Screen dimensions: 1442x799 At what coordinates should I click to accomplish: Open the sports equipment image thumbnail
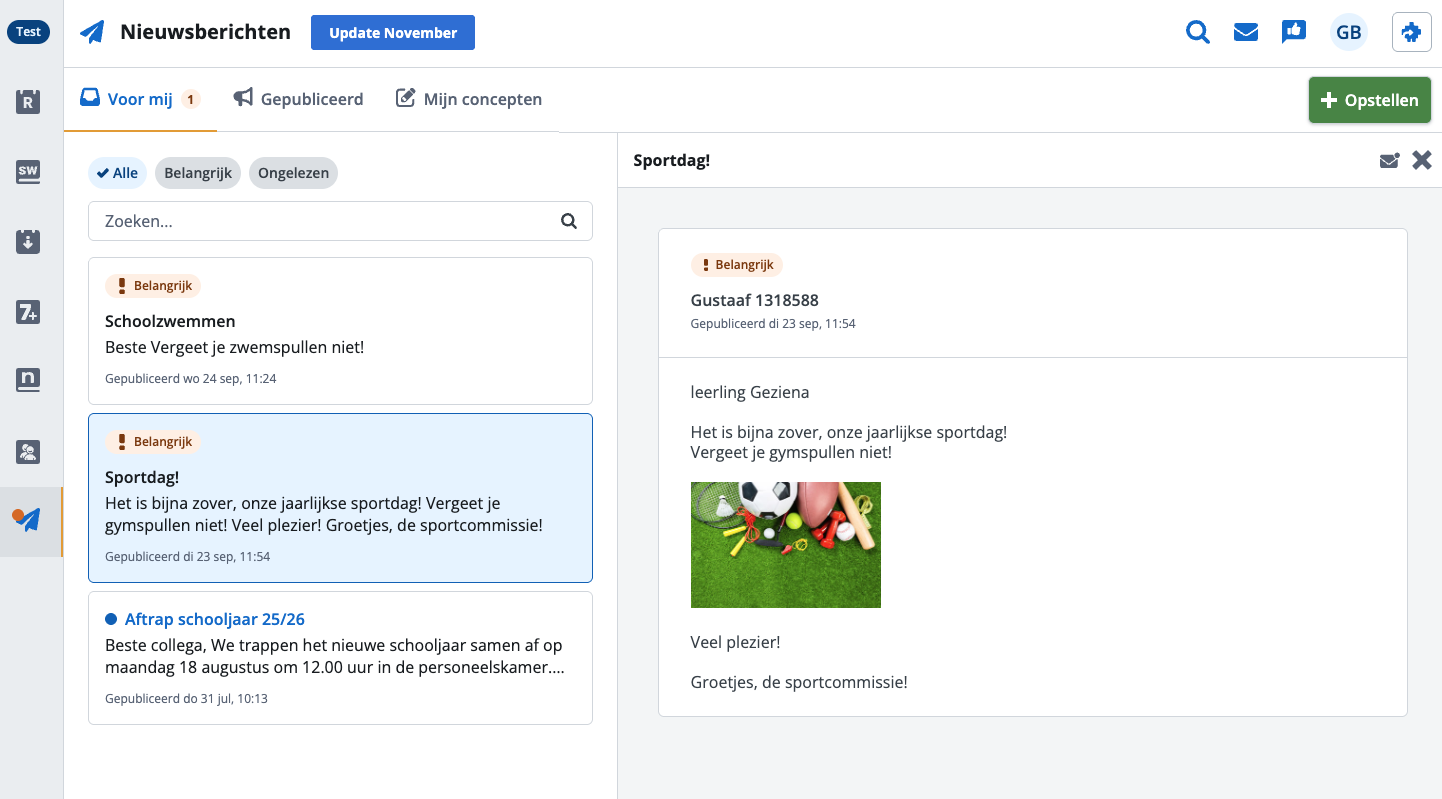coord(785,545)
